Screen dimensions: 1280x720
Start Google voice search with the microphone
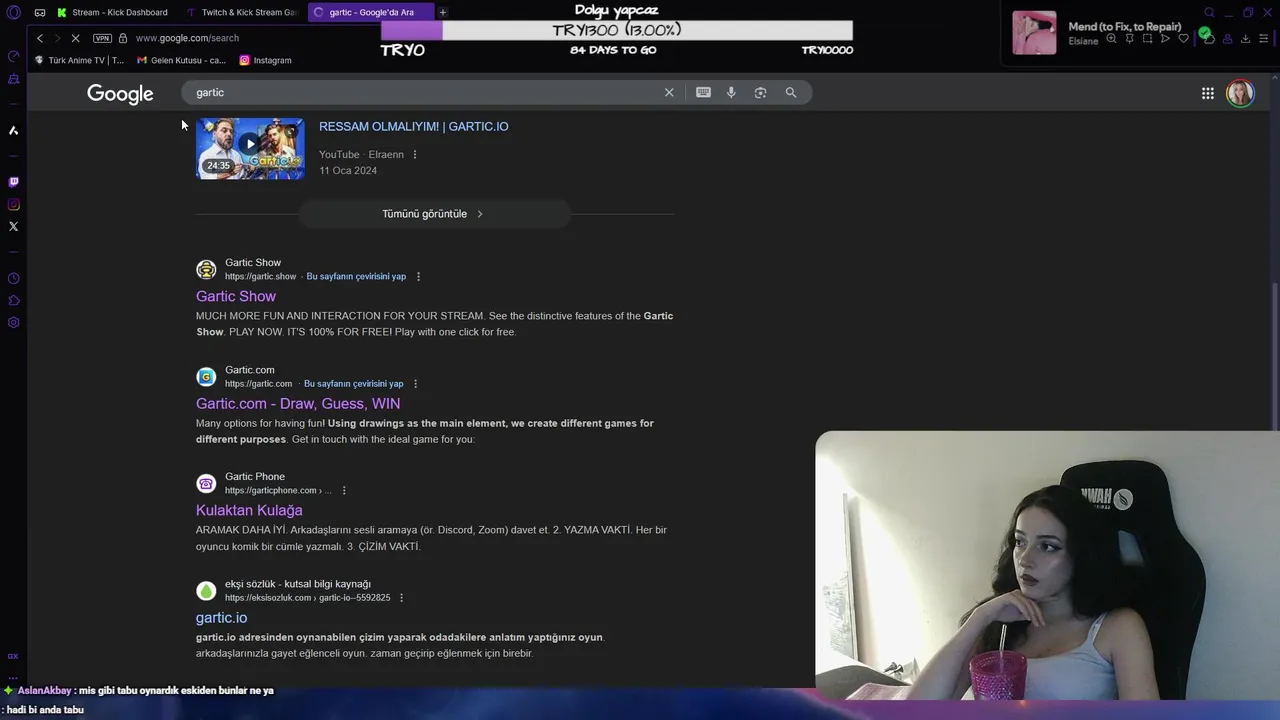click(731, 92)
